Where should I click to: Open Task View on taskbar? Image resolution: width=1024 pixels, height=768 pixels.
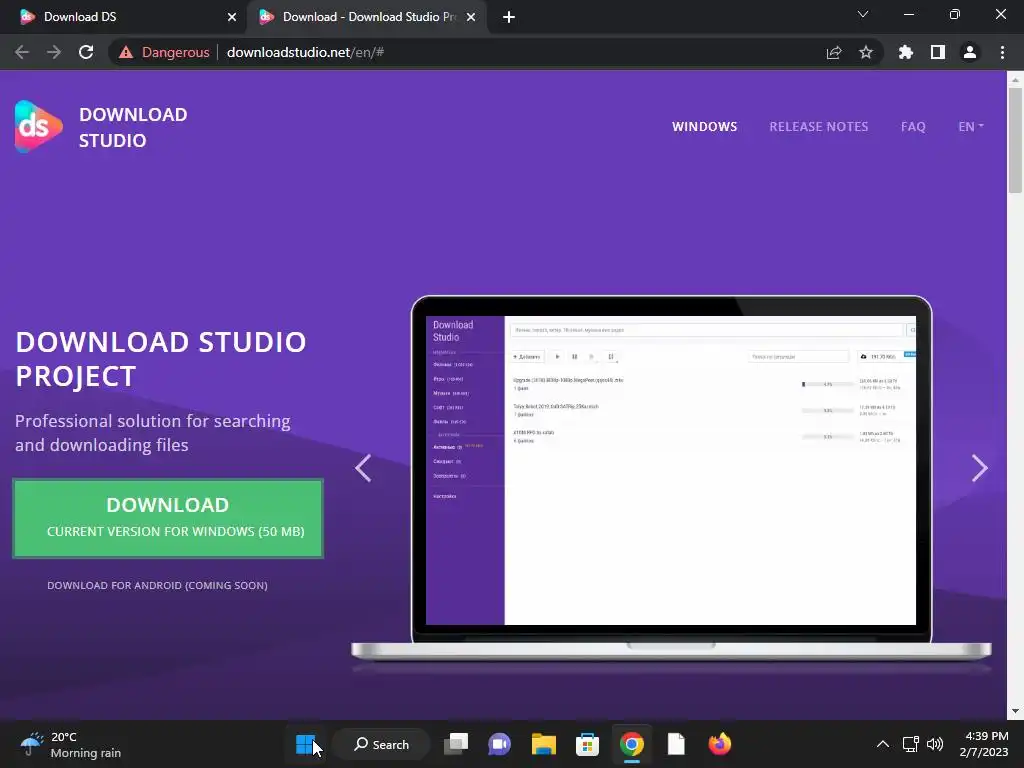point(456,744)
